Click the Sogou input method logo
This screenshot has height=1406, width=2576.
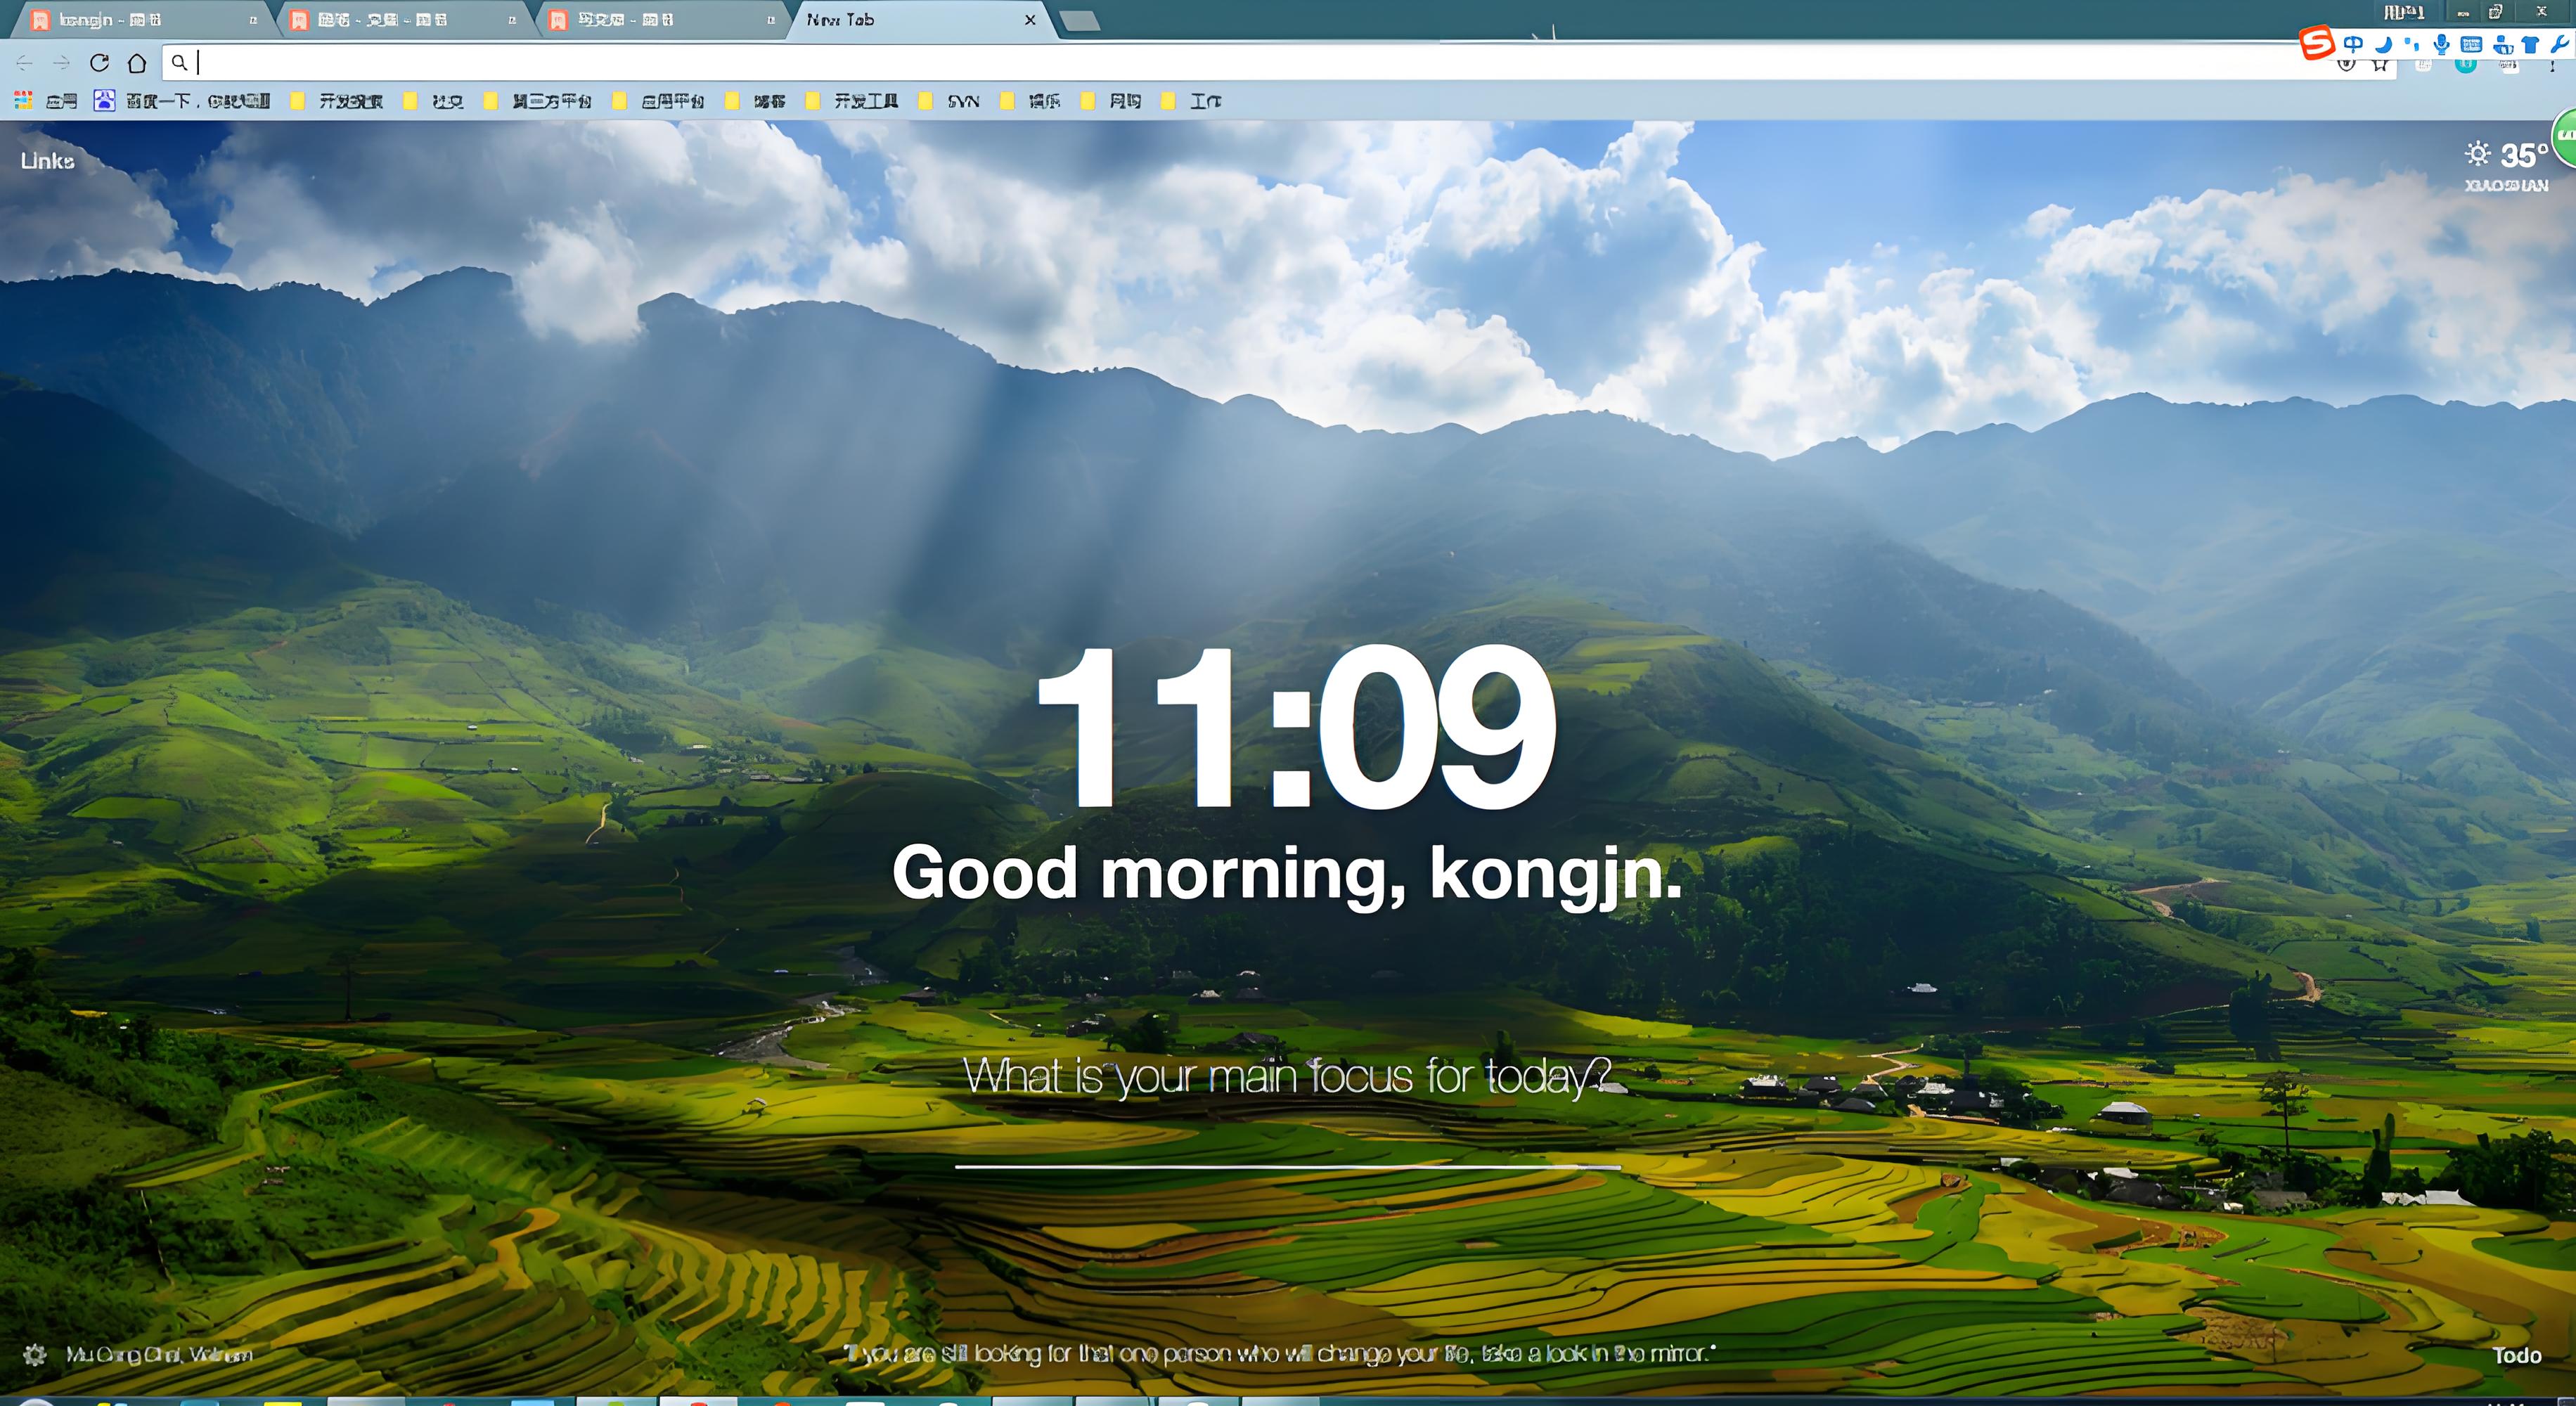pyautogui.click(x=2316, y=44)
